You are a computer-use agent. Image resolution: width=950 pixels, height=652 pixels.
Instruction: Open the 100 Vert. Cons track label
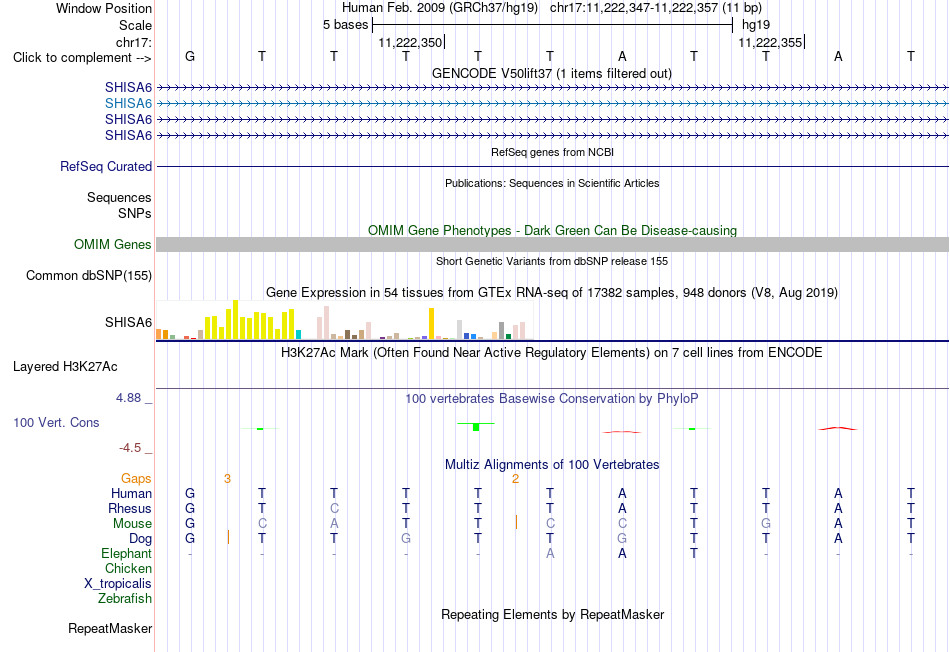click(56, 422)
